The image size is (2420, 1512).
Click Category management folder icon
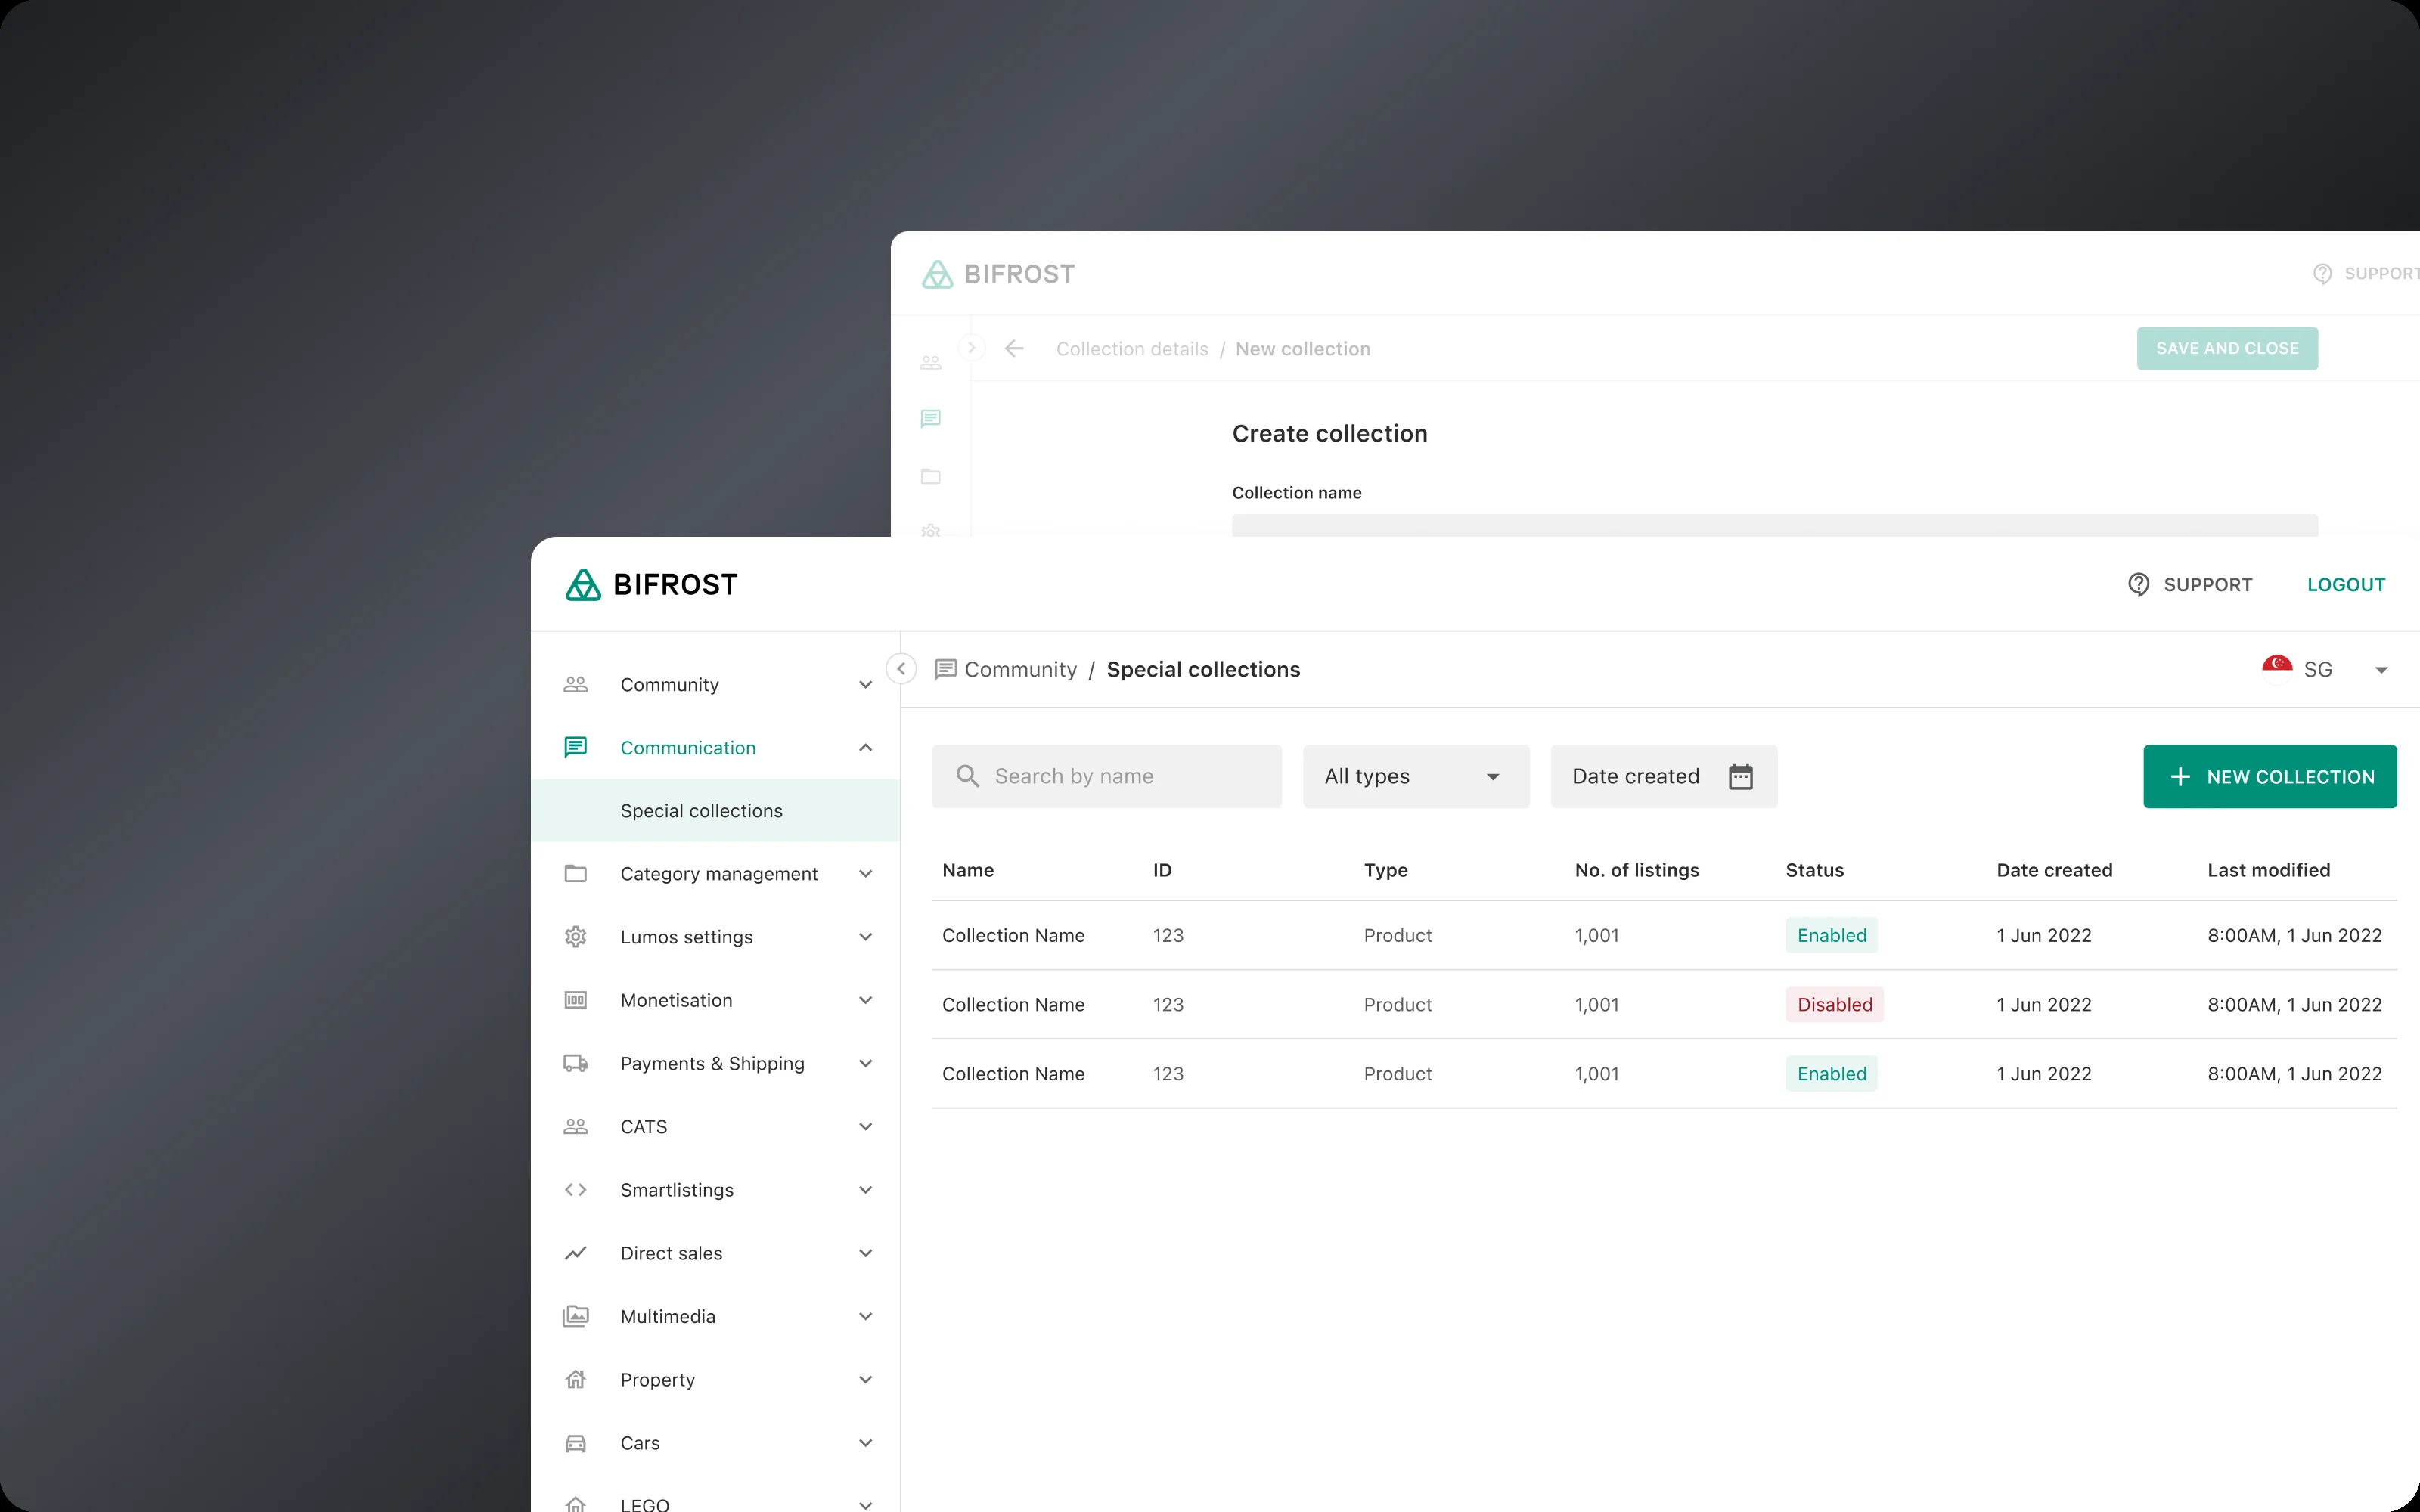[x=576, y=874]
